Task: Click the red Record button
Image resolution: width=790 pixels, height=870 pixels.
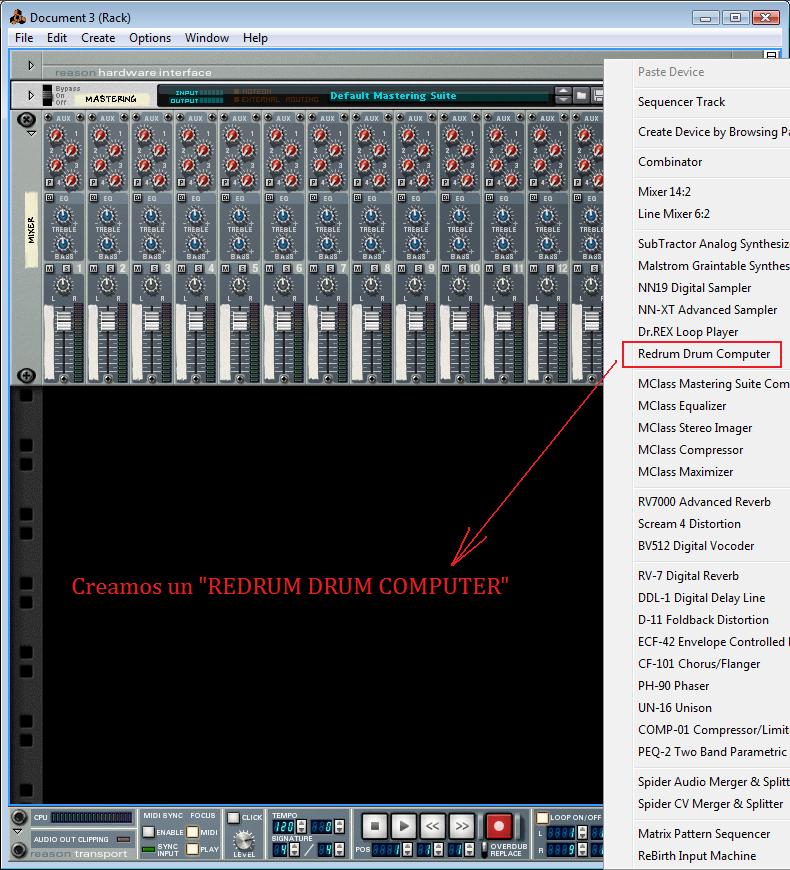Action: tap(498, 827)
